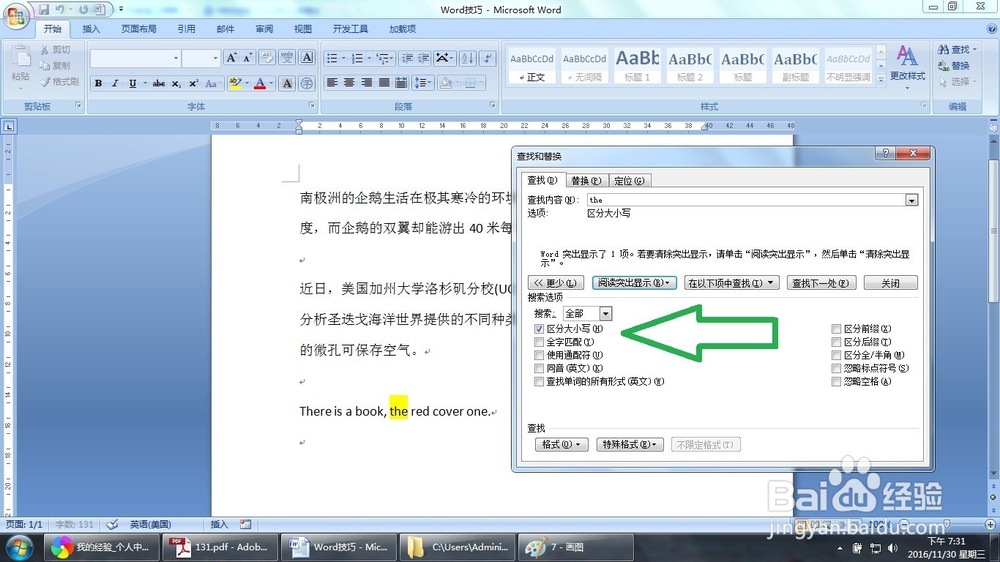Open 格式 format dropdown button
Viewport: 1000px width, 562px height.
(561, 445)
